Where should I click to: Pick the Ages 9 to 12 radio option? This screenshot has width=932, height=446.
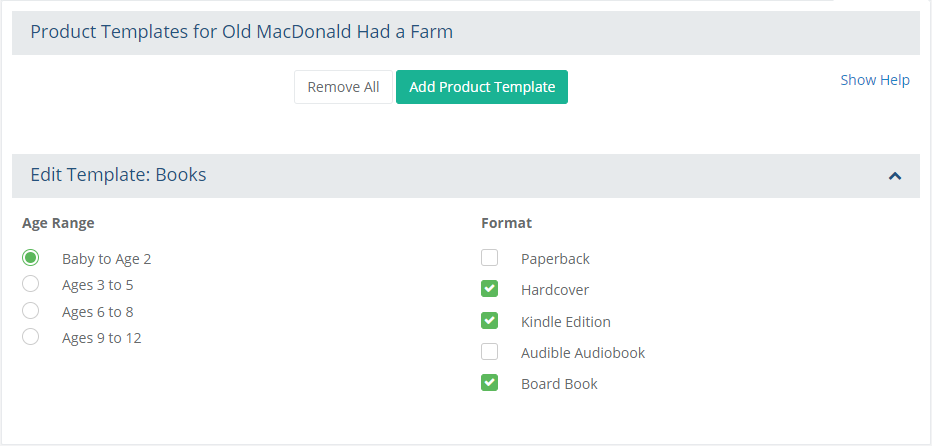coord(30,337)
